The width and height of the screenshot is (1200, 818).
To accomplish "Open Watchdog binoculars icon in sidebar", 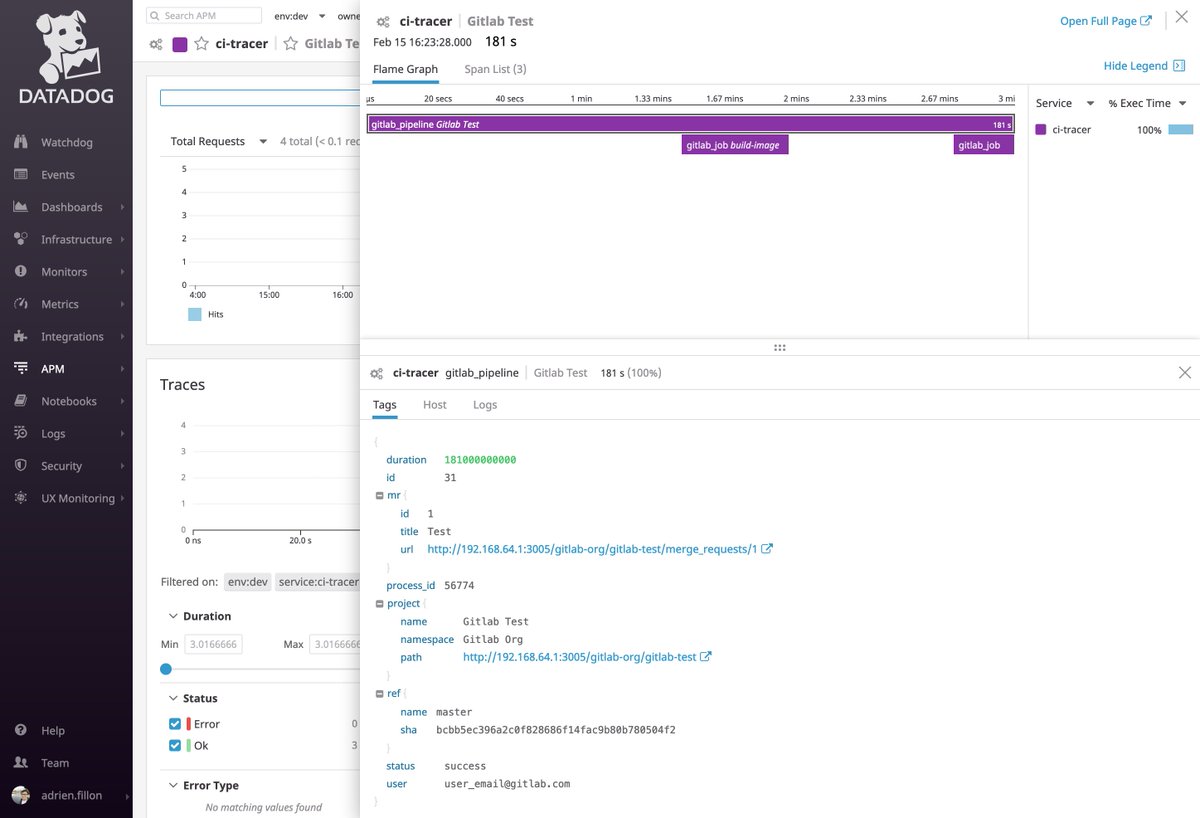I will pos(21,142).
